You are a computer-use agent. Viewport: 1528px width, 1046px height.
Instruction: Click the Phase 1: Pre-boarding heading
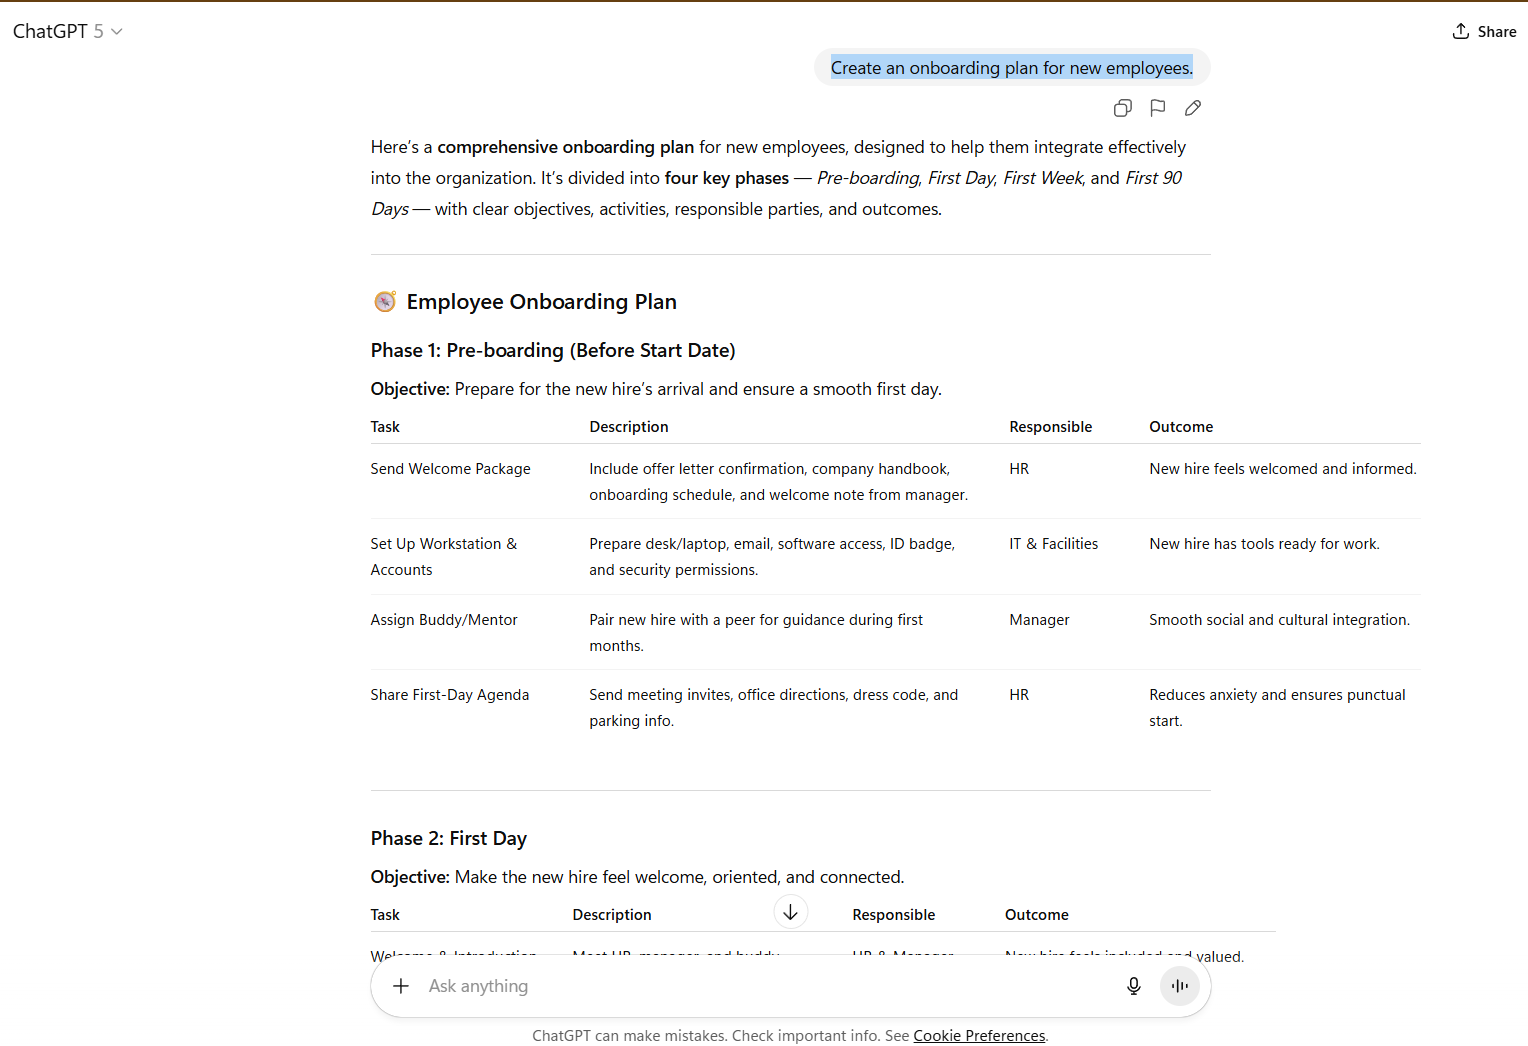pos(553,350)
